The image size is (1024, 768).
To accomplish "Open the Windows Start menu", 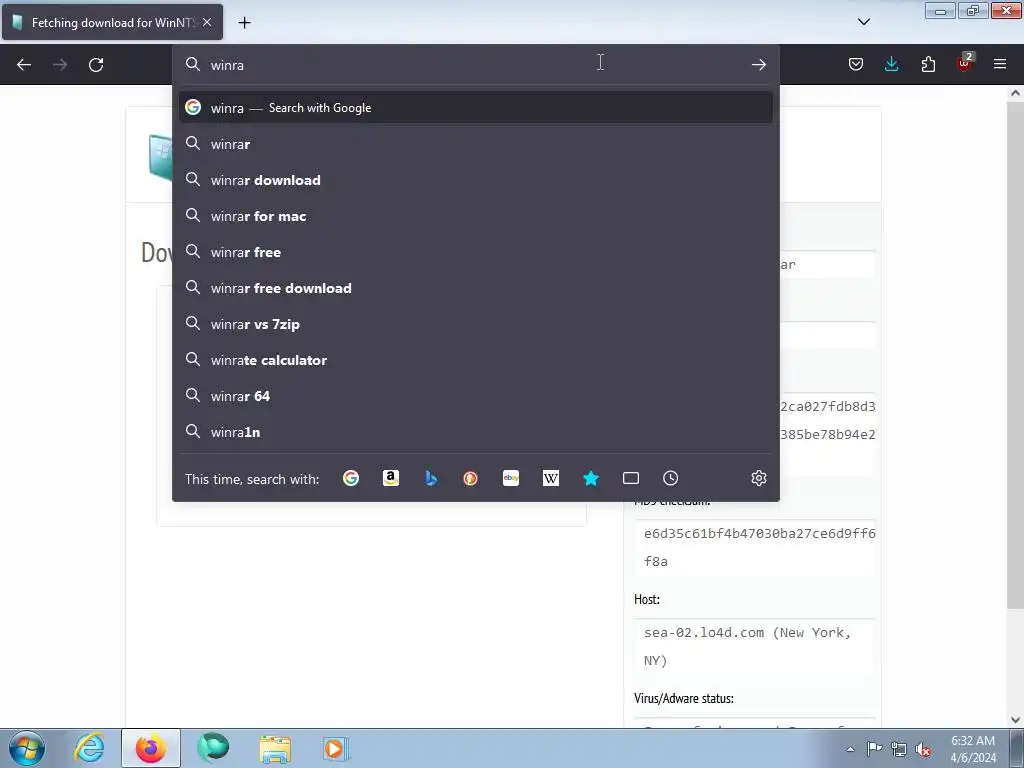I will coord(27,748).
